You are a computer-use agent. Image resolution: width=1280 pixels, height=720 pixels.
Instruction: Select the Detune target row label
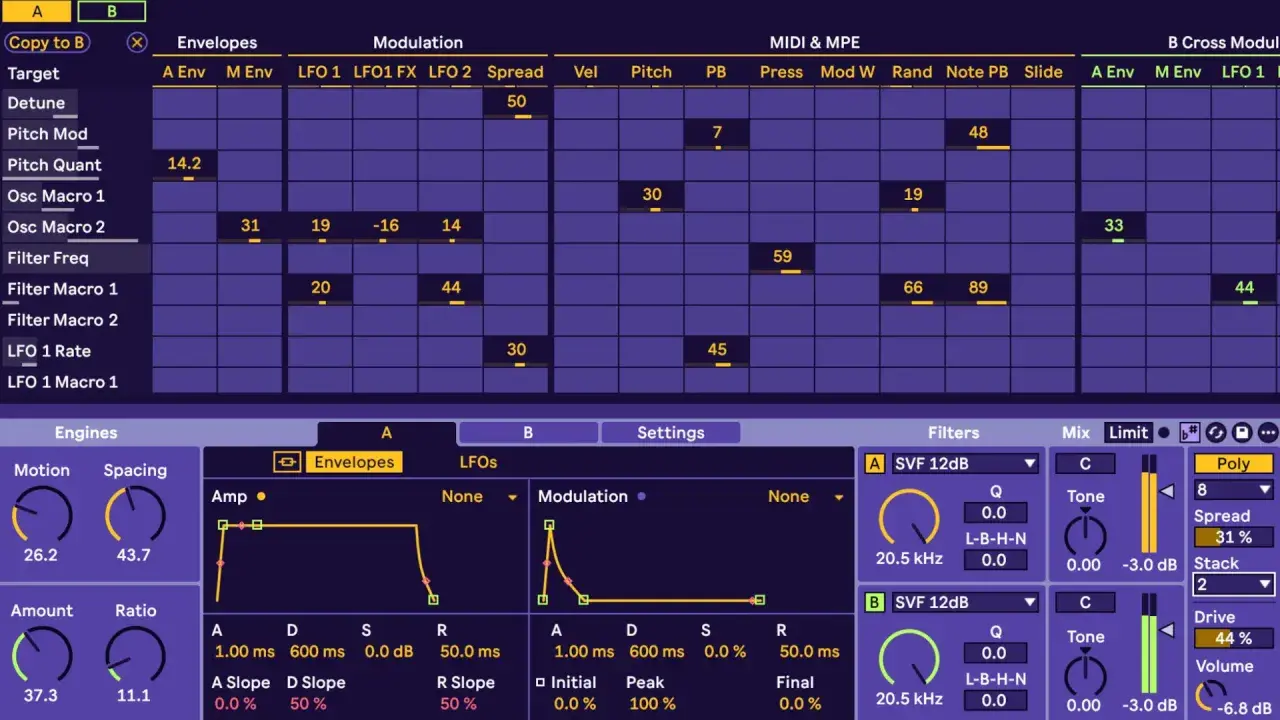click(36, 103)
